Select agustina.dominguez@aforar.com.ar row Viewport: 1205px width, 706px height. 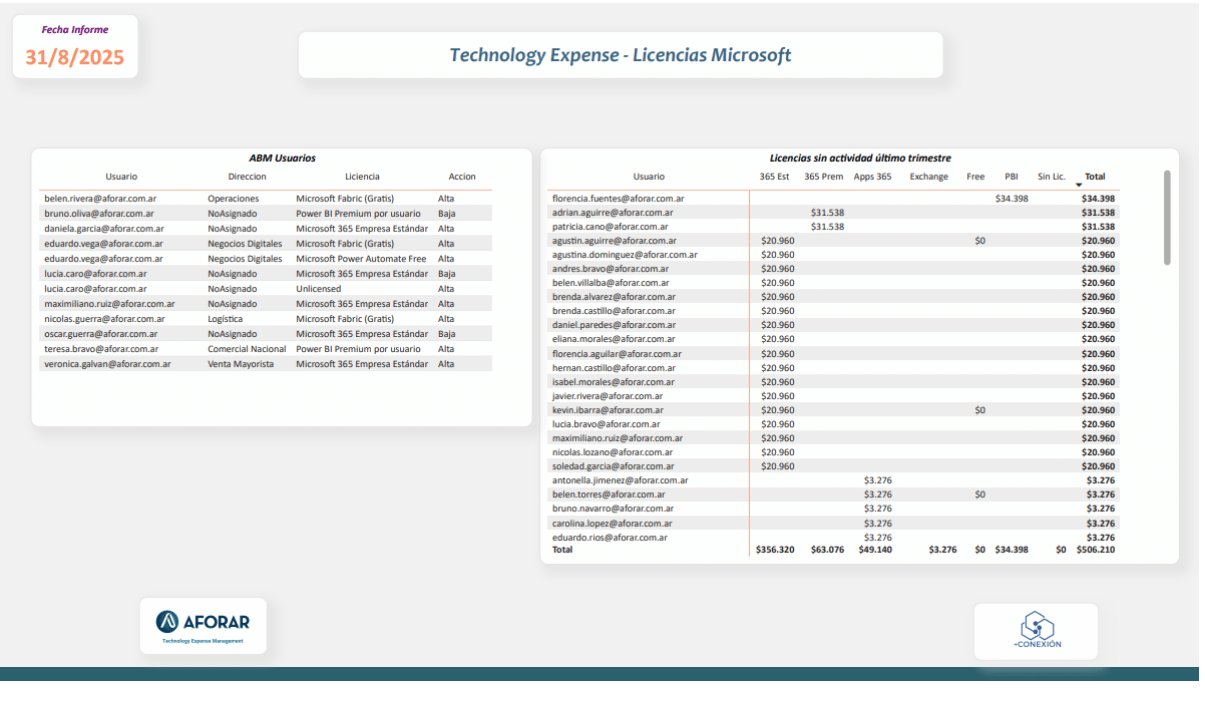coord(834,254)
